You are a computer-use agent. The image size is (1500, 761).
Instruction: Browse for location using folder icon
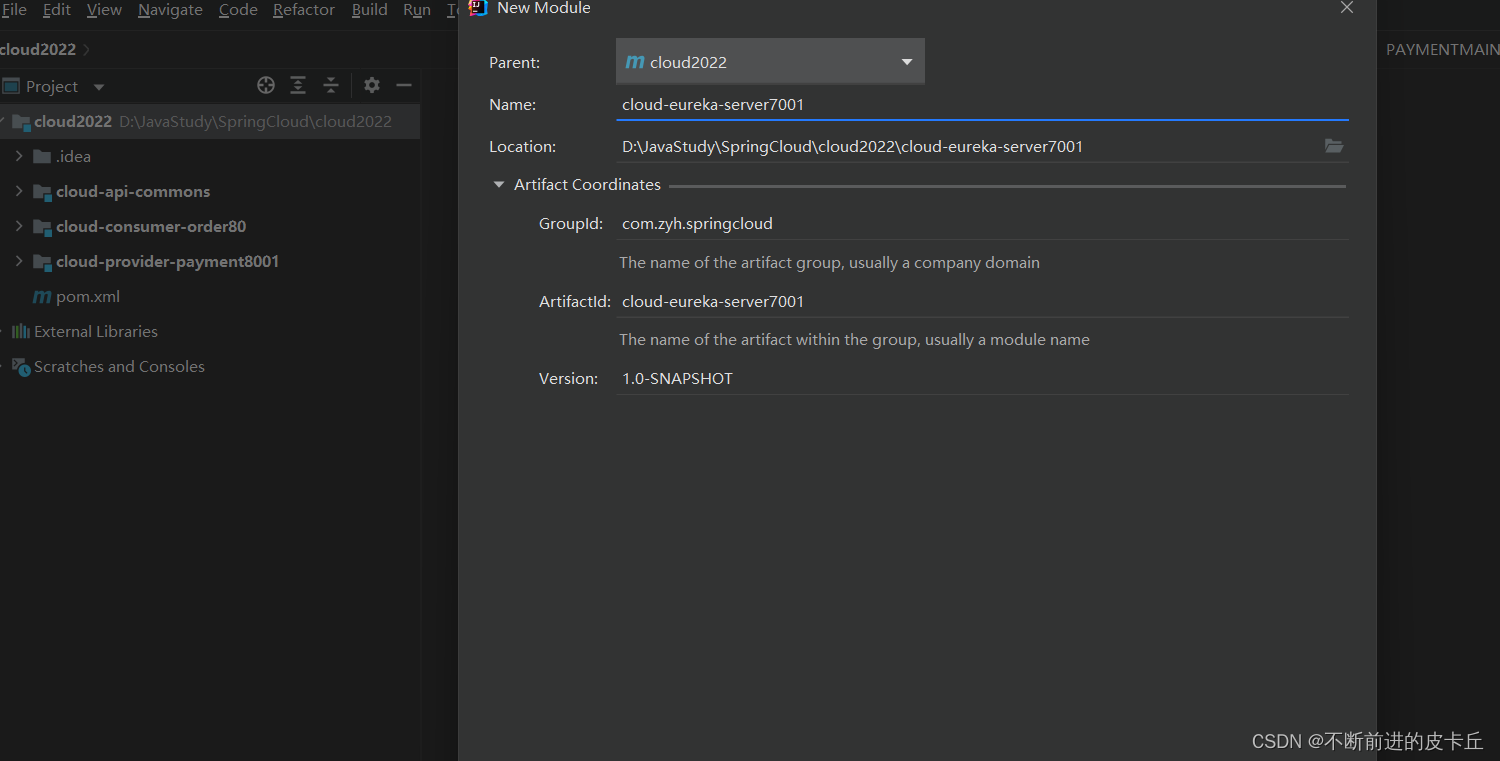1334,146
